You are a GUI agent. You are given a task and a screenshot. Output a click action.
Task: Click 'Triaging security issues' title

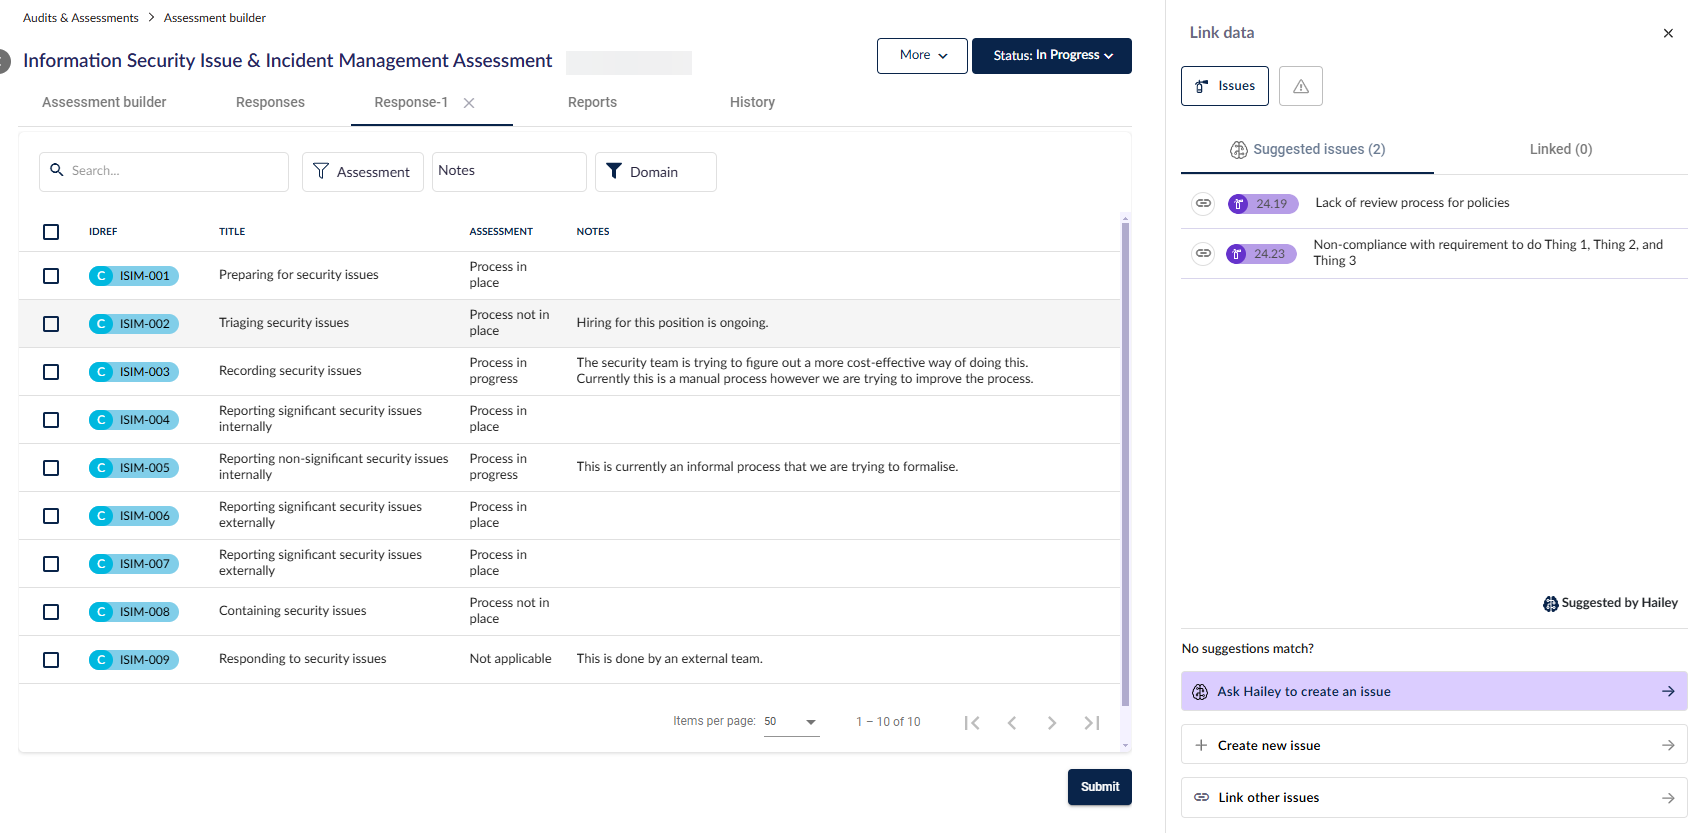(284, 323)
